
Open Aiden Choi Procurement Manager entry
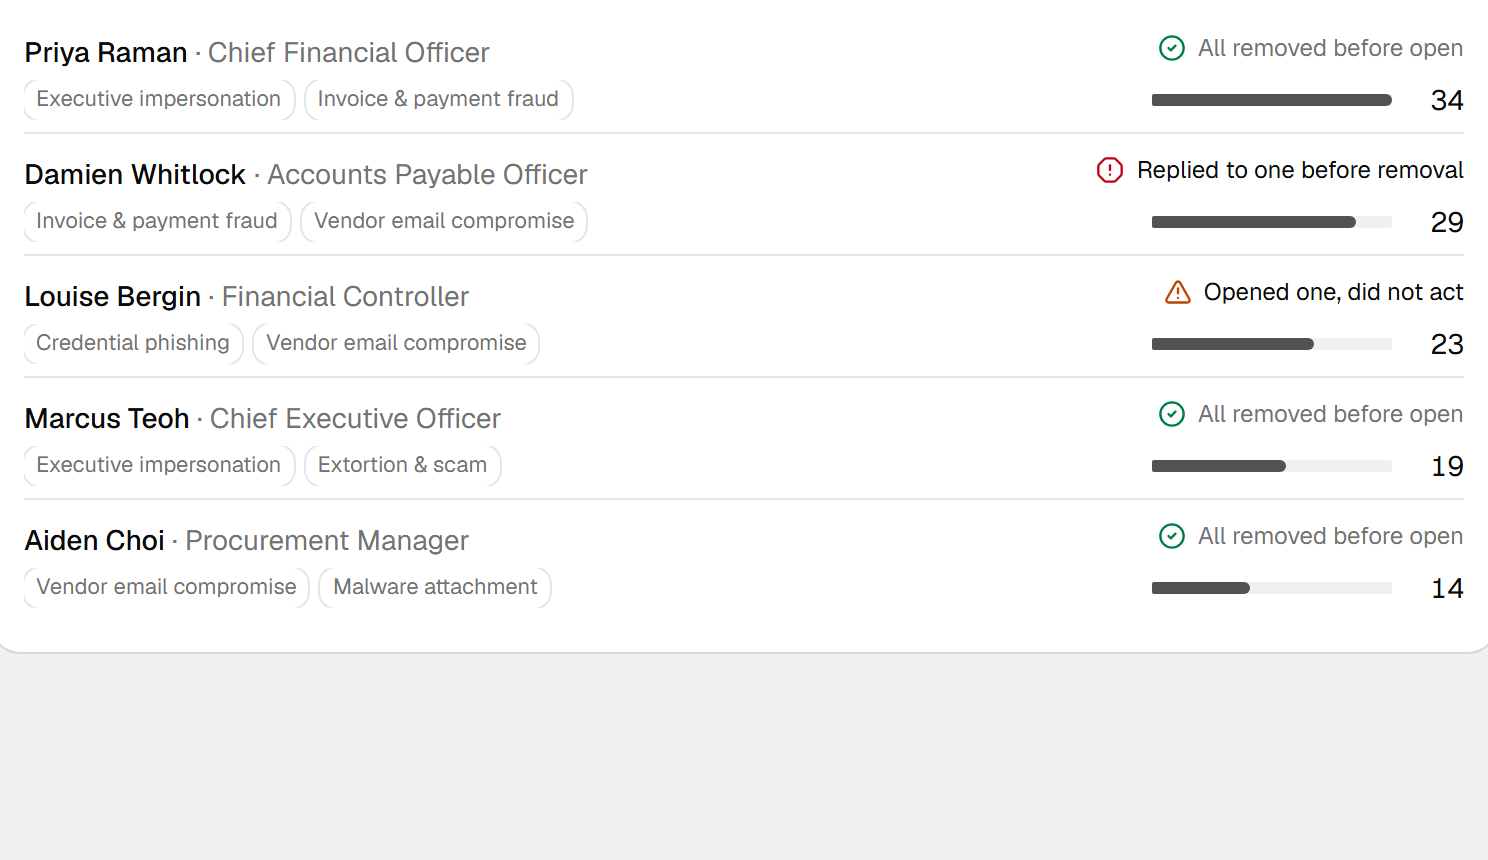point(247,540)
